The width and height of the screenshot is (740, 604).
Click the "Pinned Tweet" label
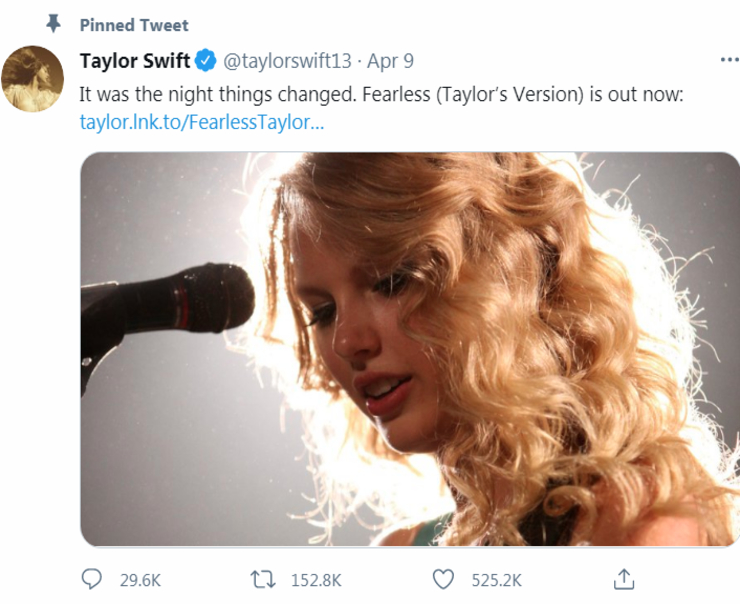(134, 25)
